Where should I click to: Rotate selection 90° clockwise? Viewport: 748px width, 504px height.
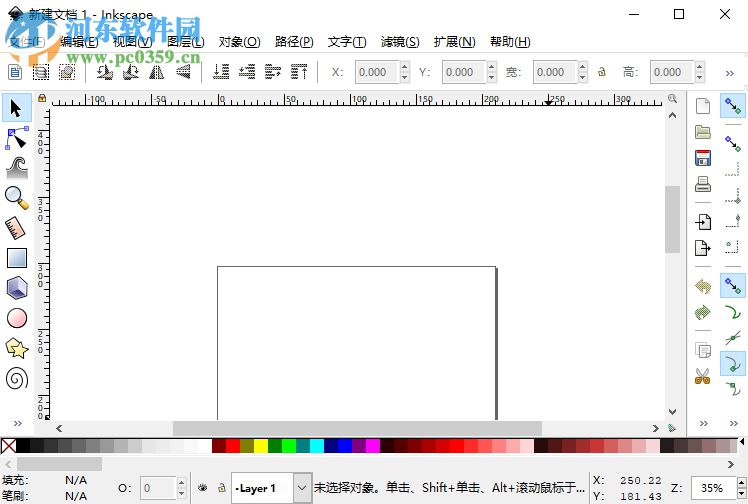tap(131, 72)
